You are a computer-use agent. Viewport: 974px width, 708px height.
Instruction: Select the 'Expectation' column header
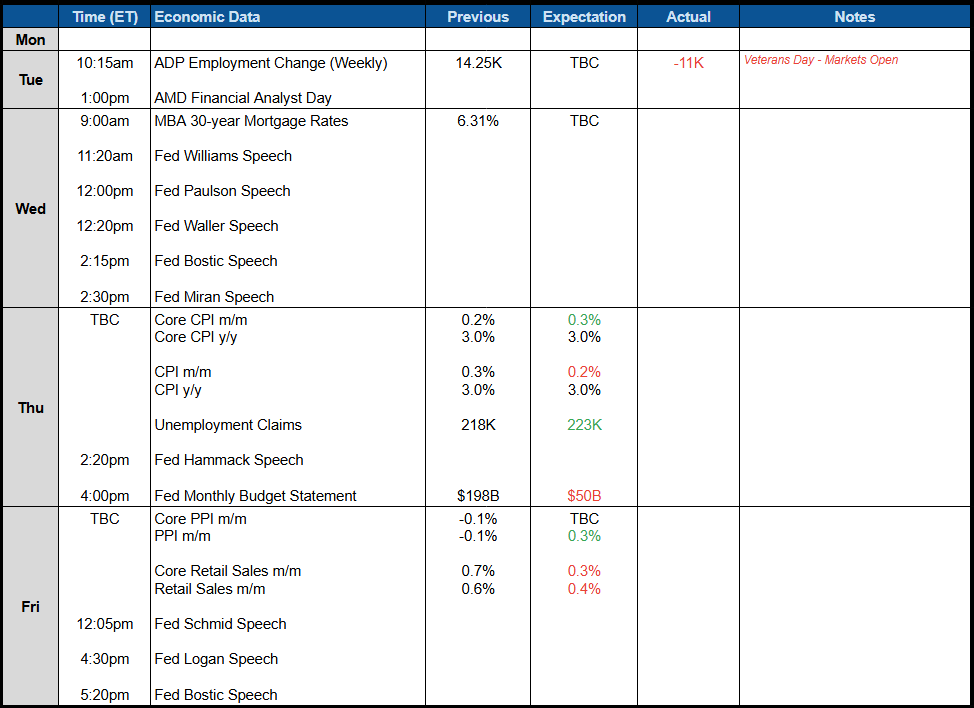pyautogui.click(x=585, y=17)
